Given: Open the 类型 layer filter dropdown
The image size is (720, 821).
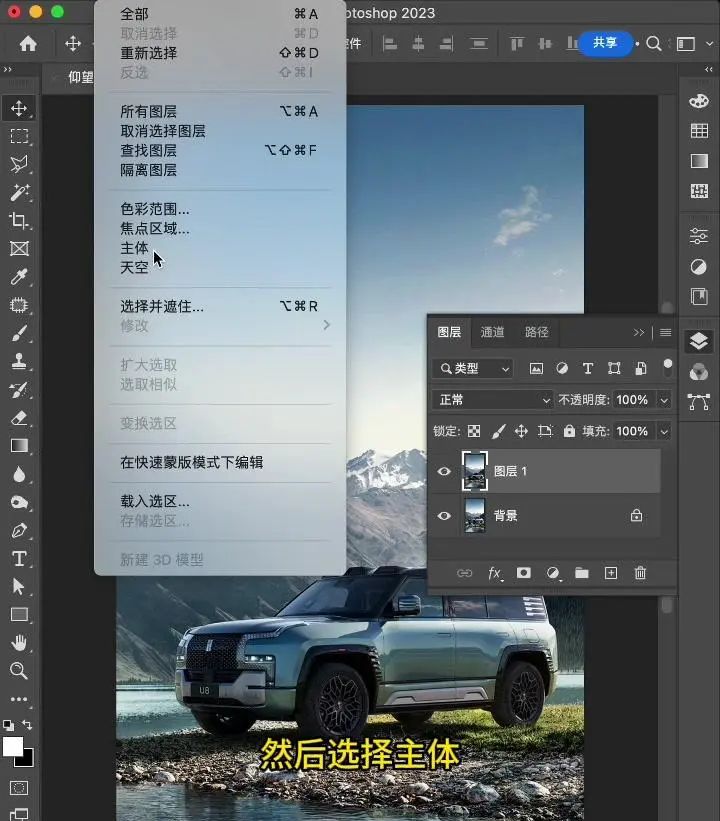Looking at the screenshot, I should pos(475,369).
